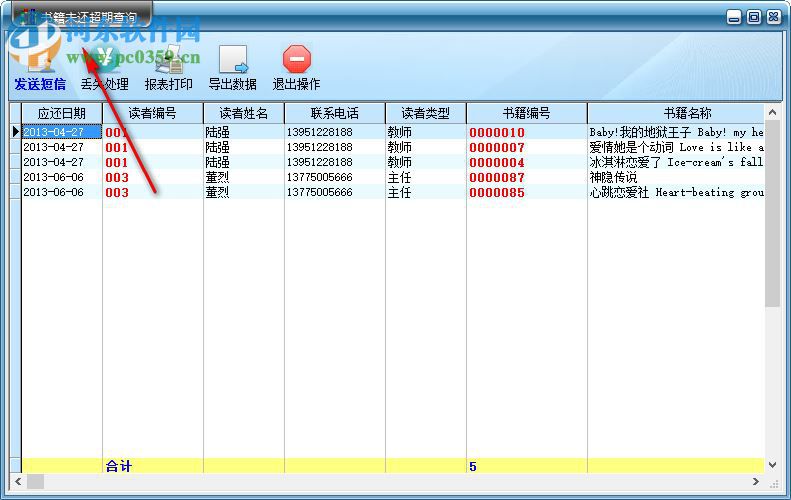Select book number cell 0000004
This screenshot has height=500, width=791.
tap(527, 162)
